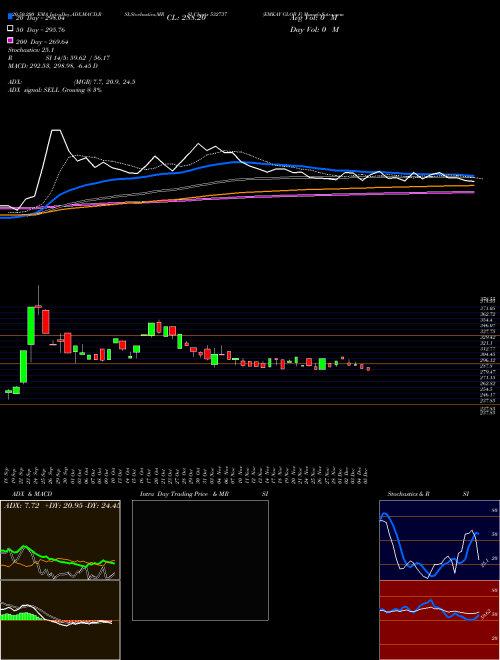Screen dimensions: 500x660
Task: Click the '254.5' price axis label
Action: [487, 389]
